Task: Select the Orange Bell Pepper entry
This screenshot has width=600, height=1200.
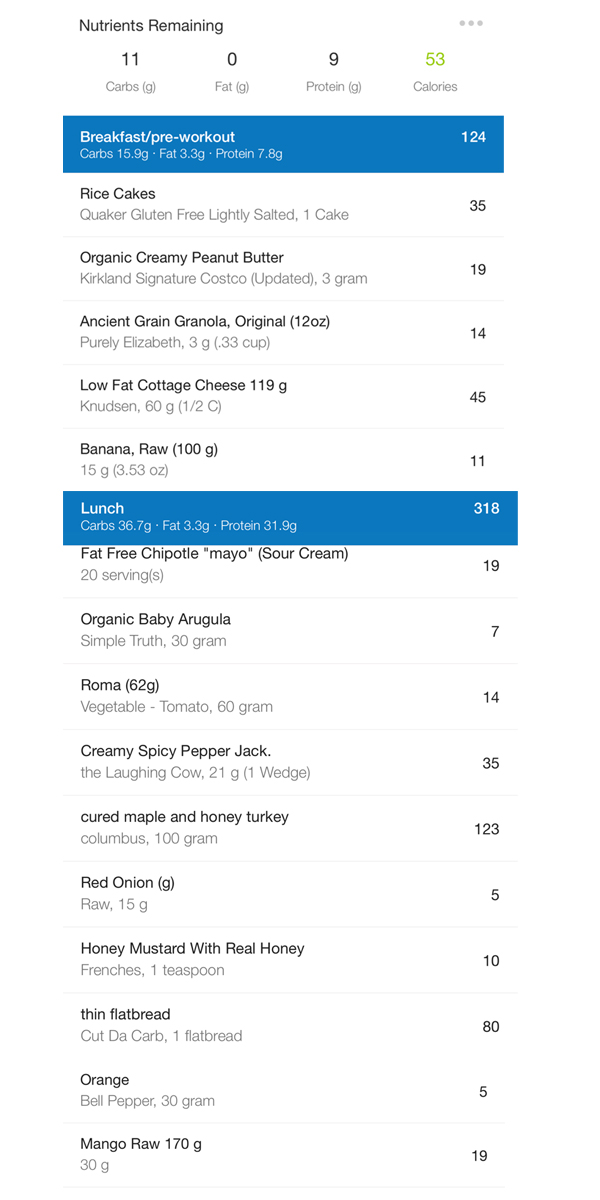Action: [x=290, y=1091]
